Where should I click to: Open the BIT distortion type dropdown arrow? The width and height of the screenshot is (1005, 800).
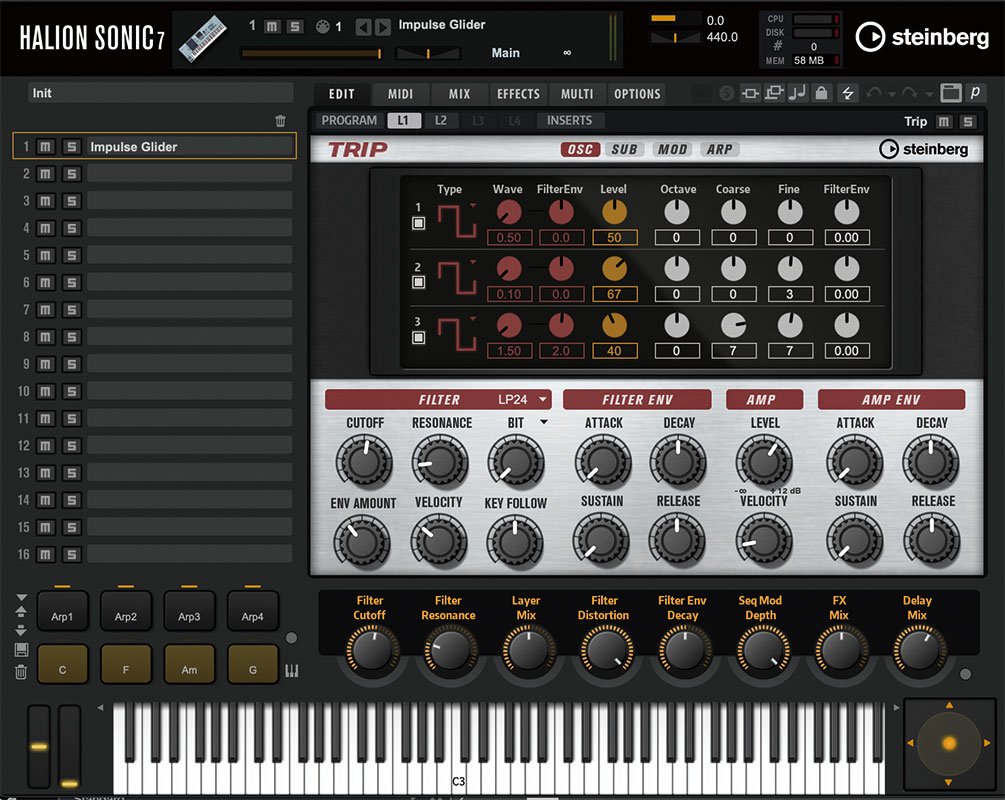(x=544, y=422)
